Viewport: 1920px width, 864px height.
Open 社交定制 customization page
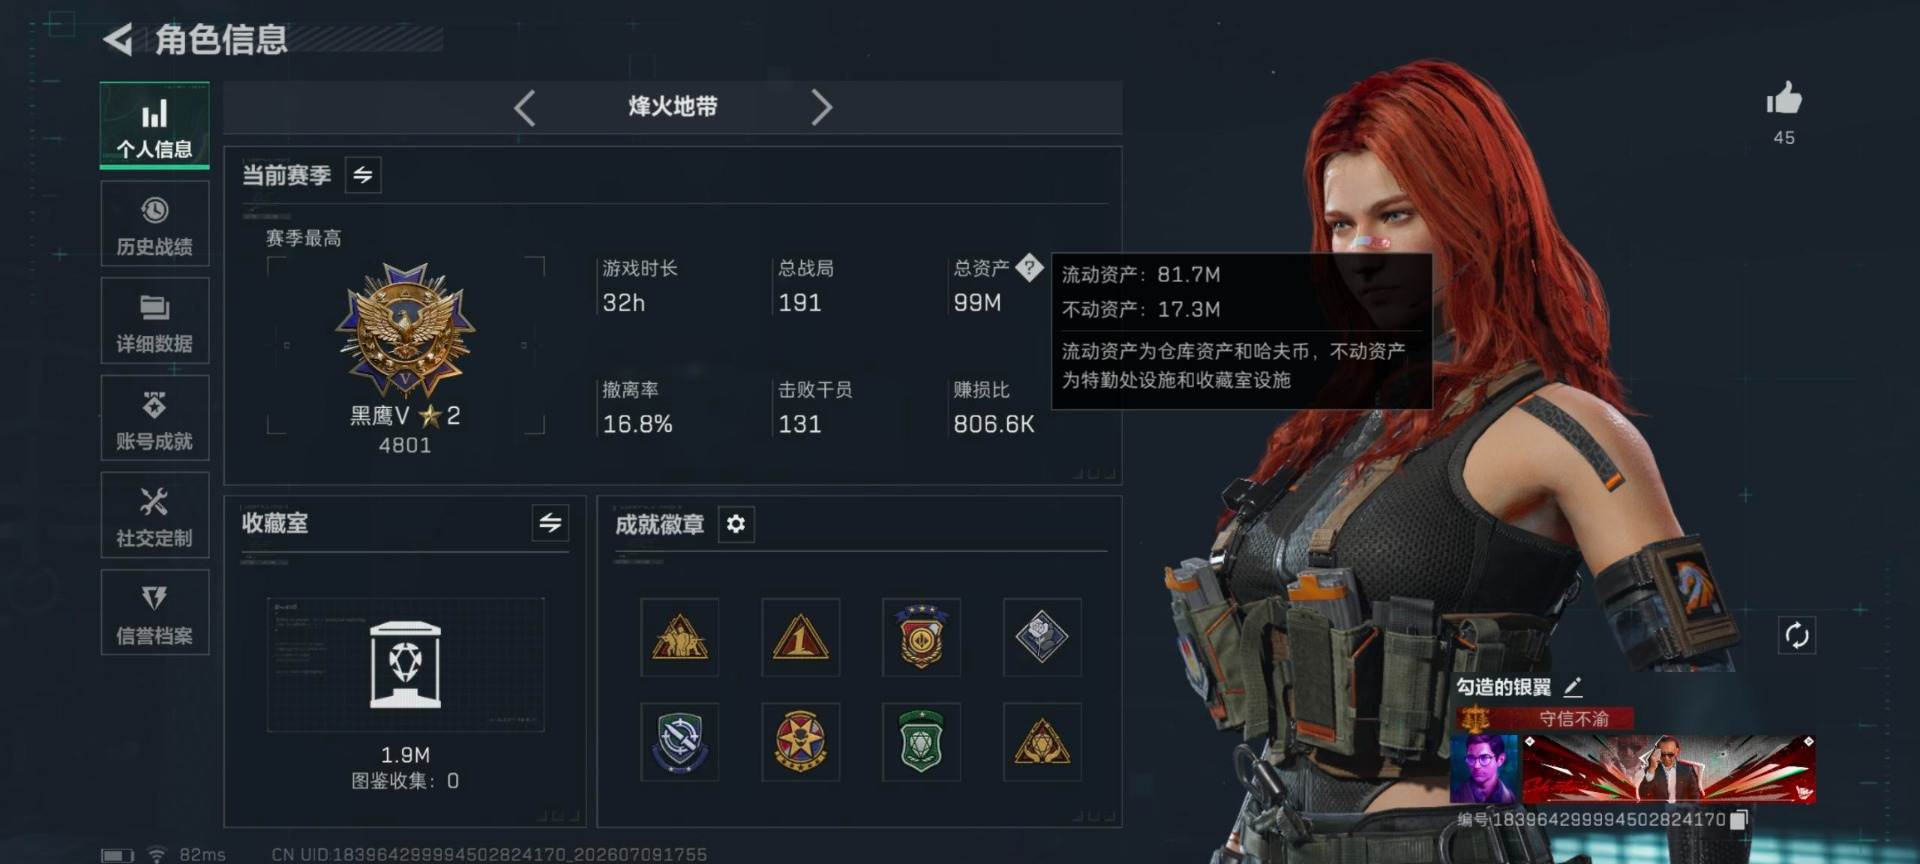tap(155, 515)
